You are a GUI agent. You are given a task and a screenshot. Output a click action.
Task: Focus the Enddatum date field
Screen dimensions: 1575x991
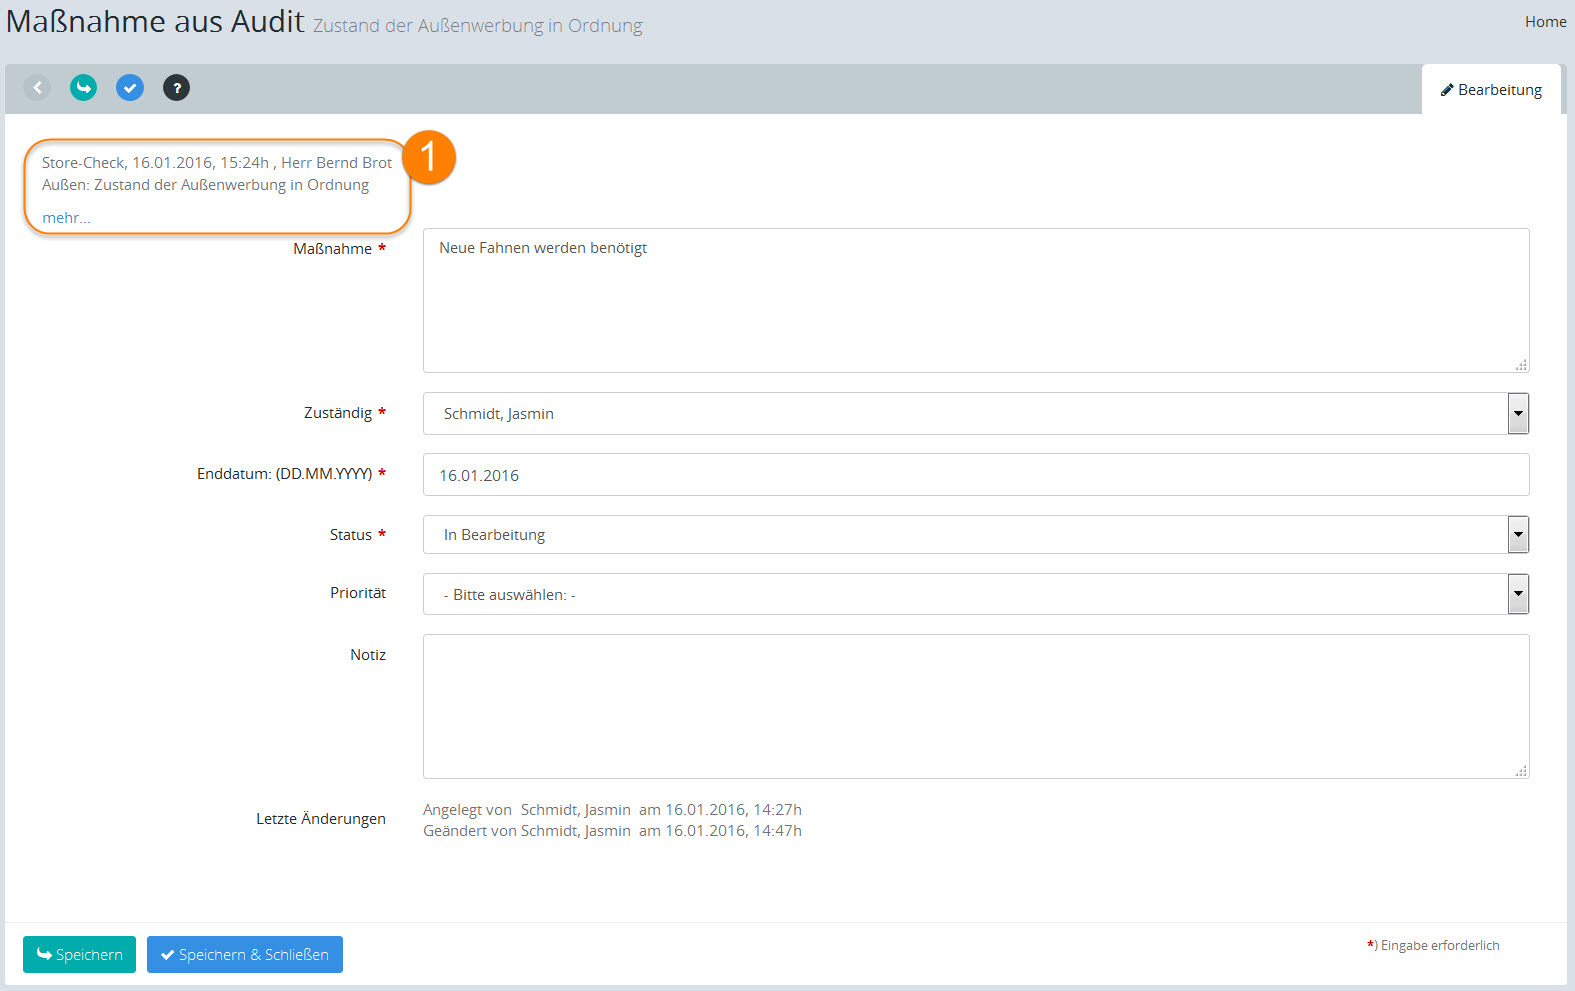coord(975,475)
